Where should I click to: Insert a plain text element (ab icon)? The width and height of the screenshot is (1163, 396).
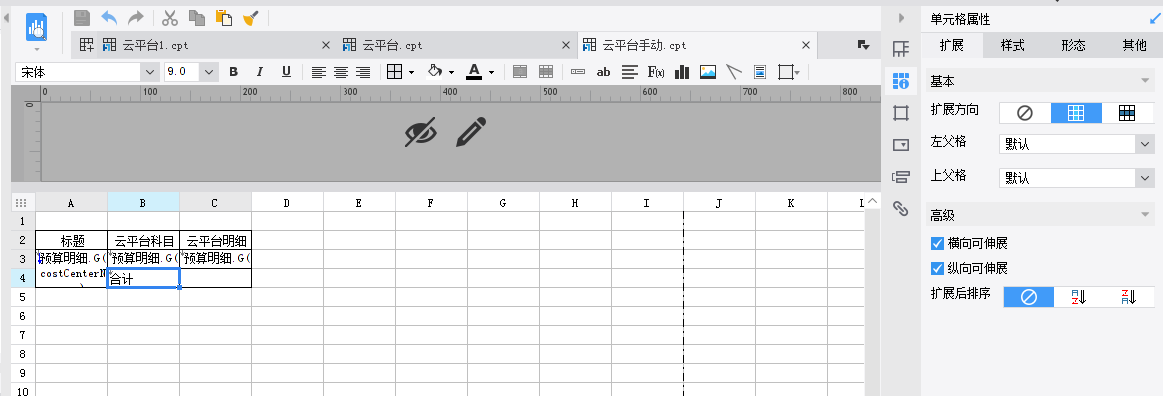tap(603, 72)
